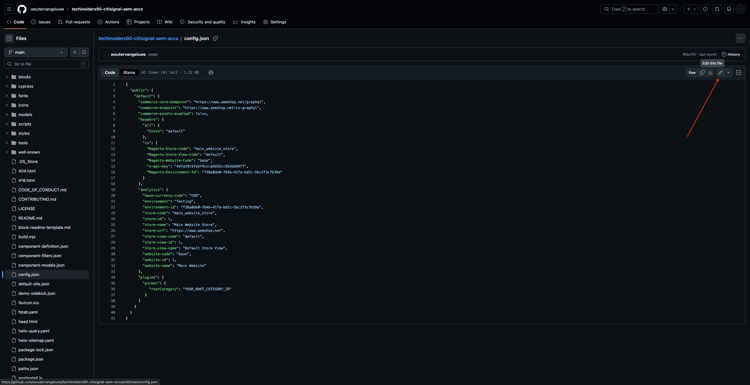Open the user avatar menu

740,9
